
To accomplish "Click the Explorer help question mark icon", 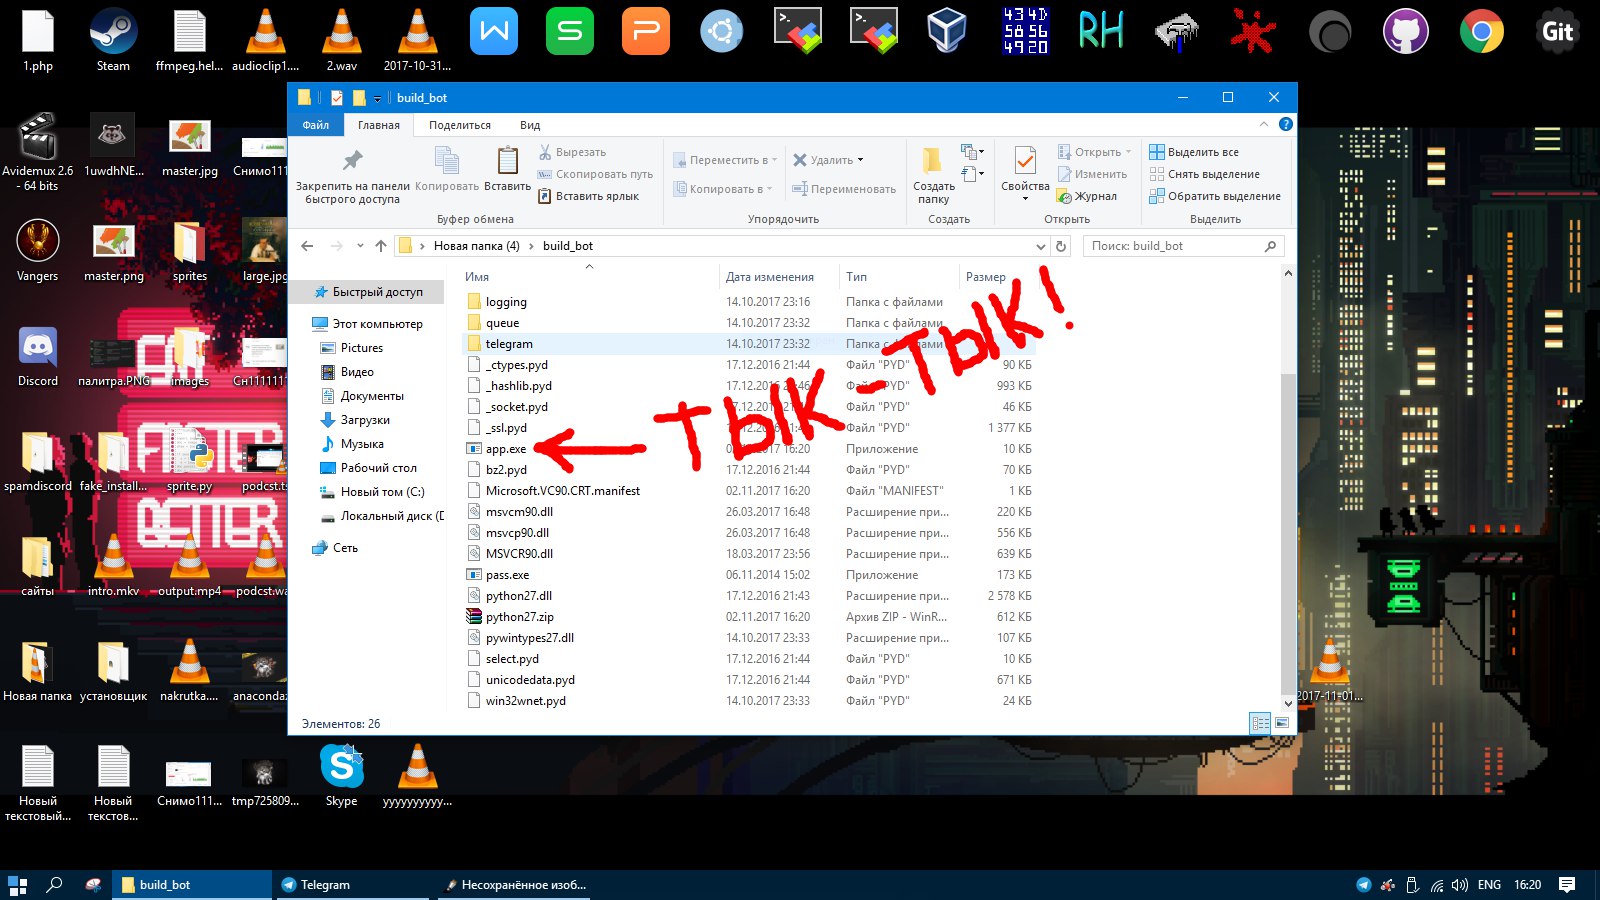I will 1286,124.
